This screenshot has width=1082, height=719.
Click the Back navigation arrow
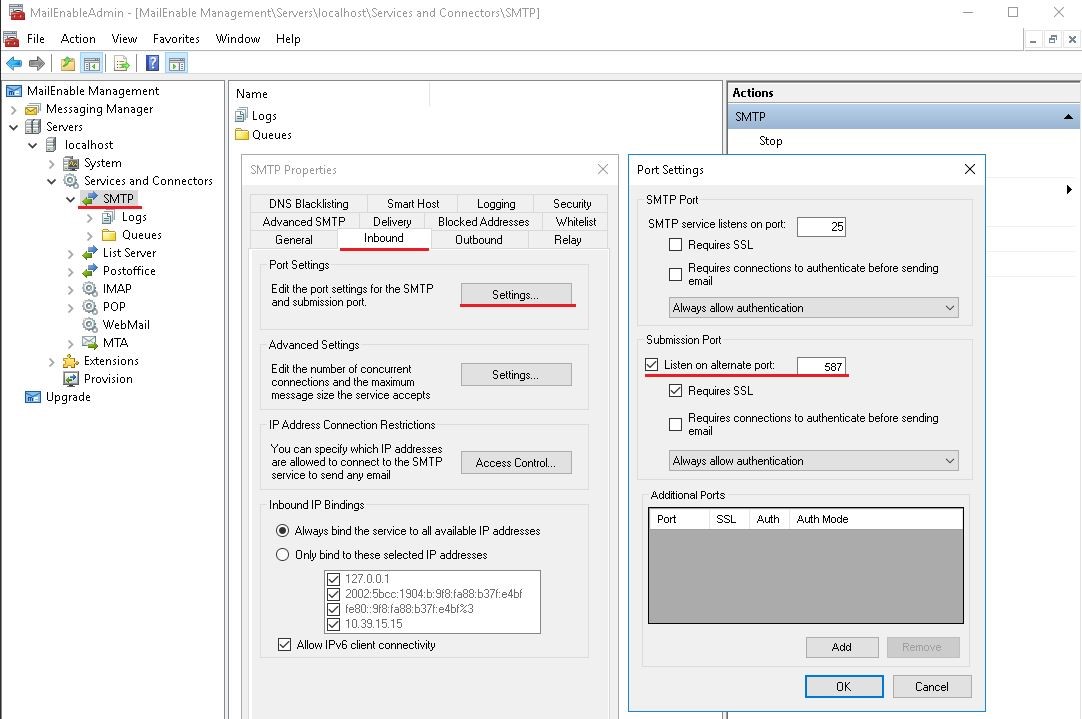(x=14, y=62)
